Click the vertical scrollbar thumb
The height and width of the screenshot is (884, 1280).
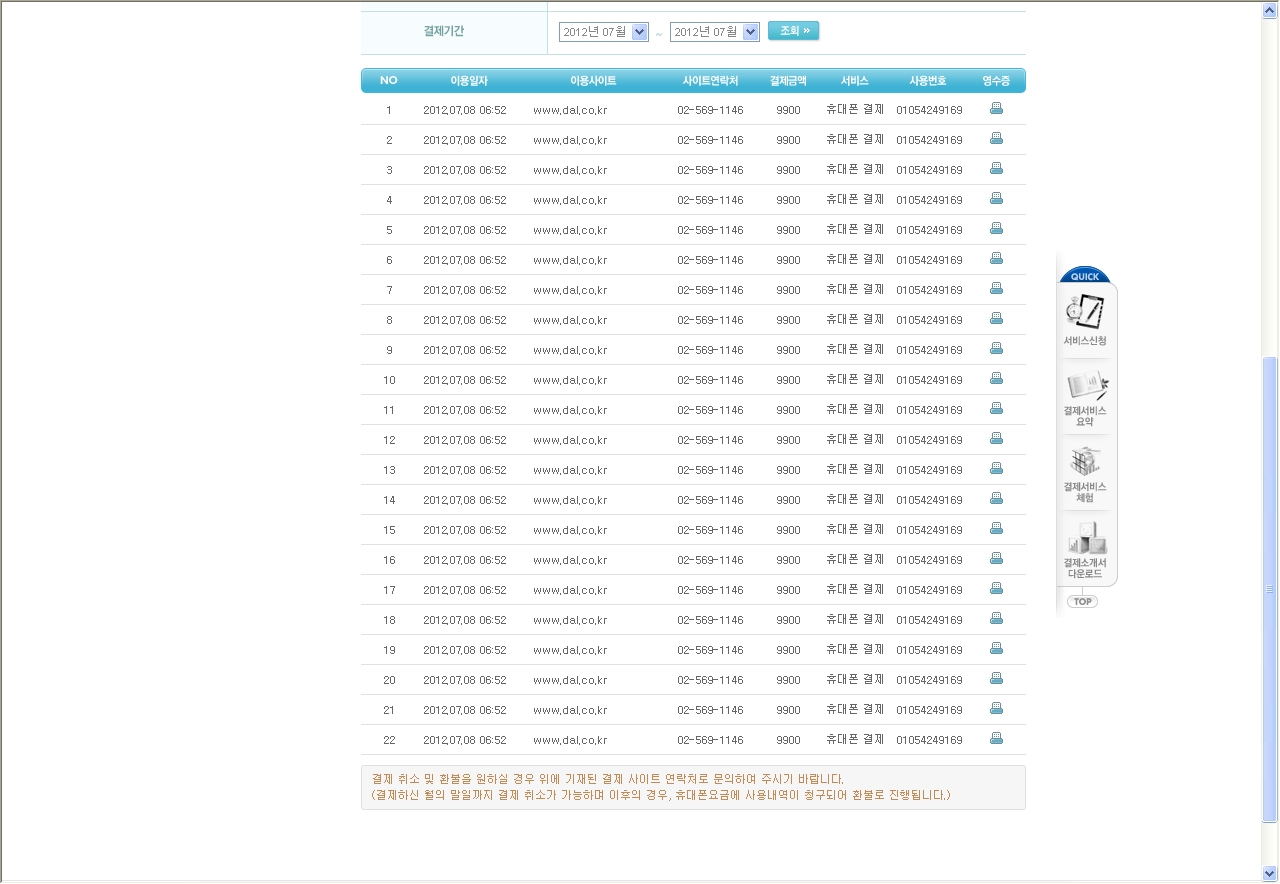[1270, 589]
